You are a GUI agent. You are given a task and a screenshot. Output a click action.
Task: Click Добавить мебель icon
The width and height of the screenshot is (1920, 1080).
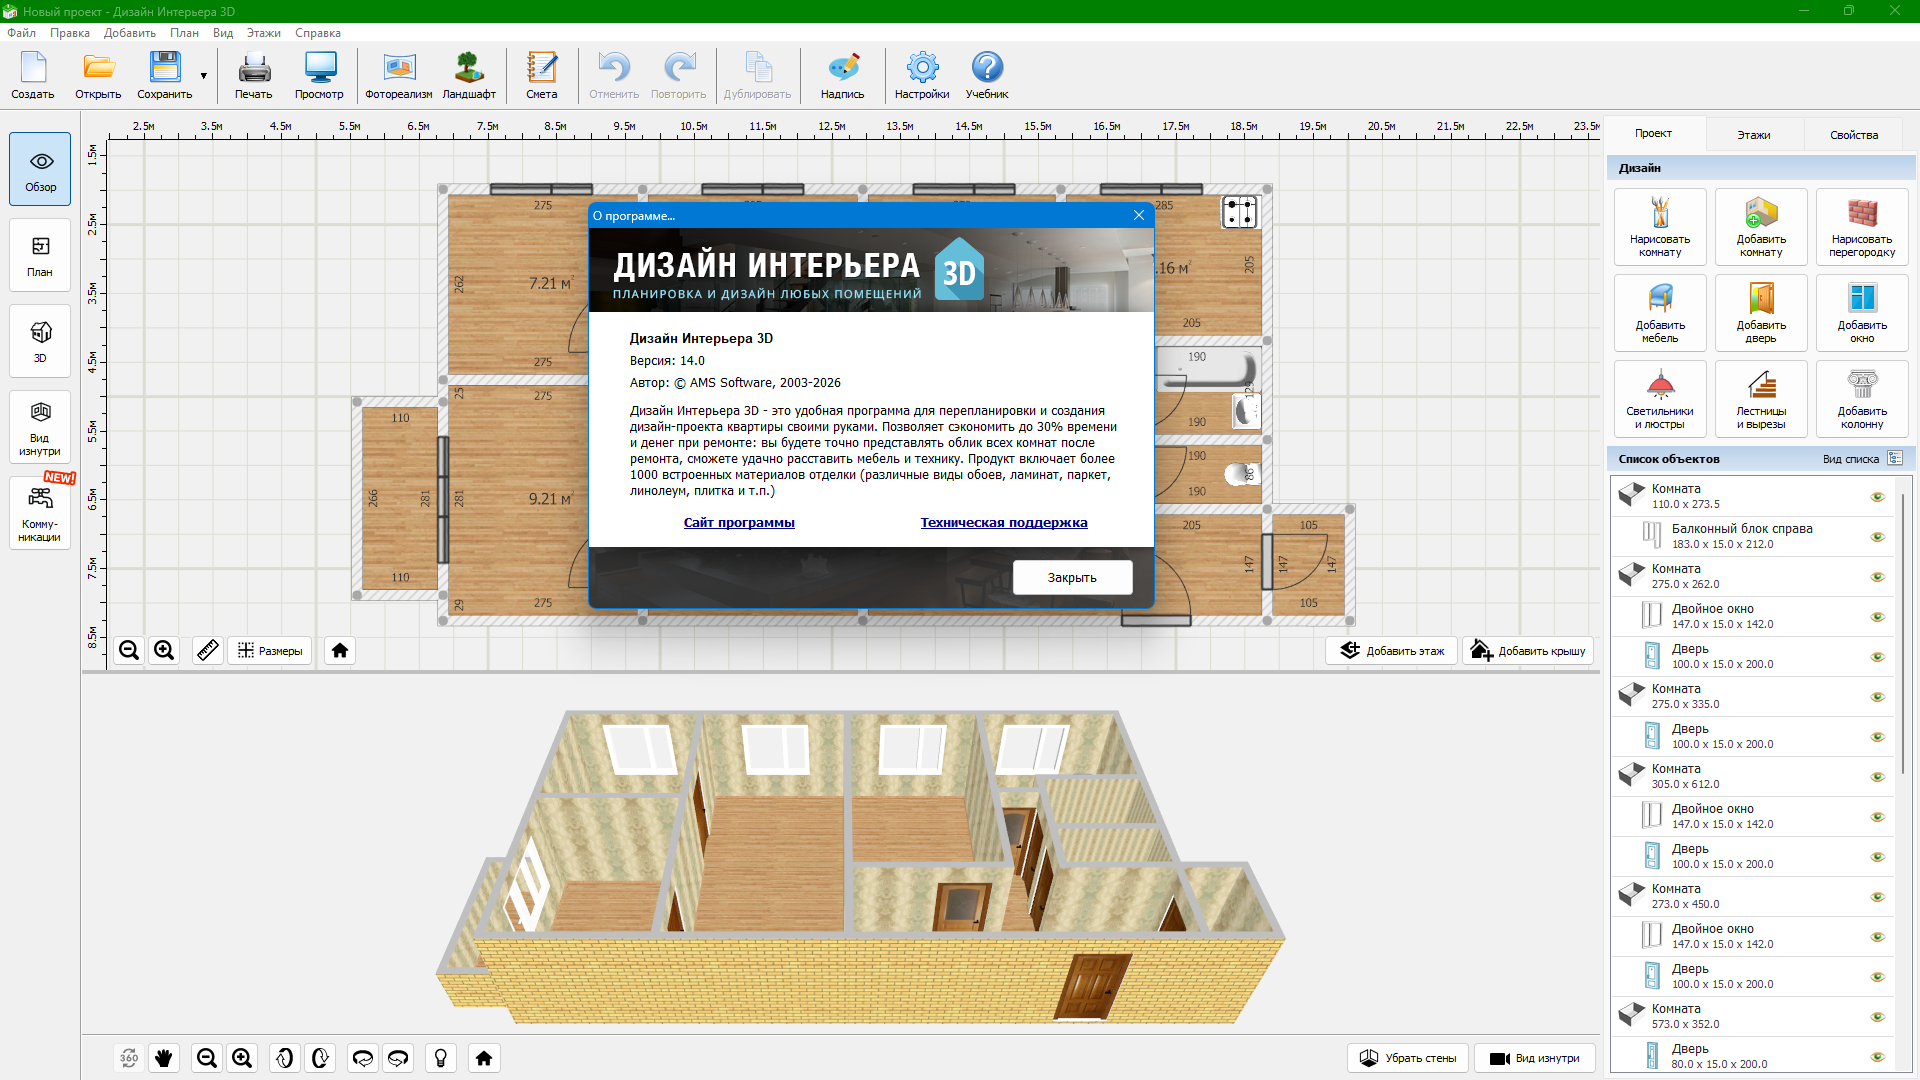pyautogui.click(x=1660, y=312)
